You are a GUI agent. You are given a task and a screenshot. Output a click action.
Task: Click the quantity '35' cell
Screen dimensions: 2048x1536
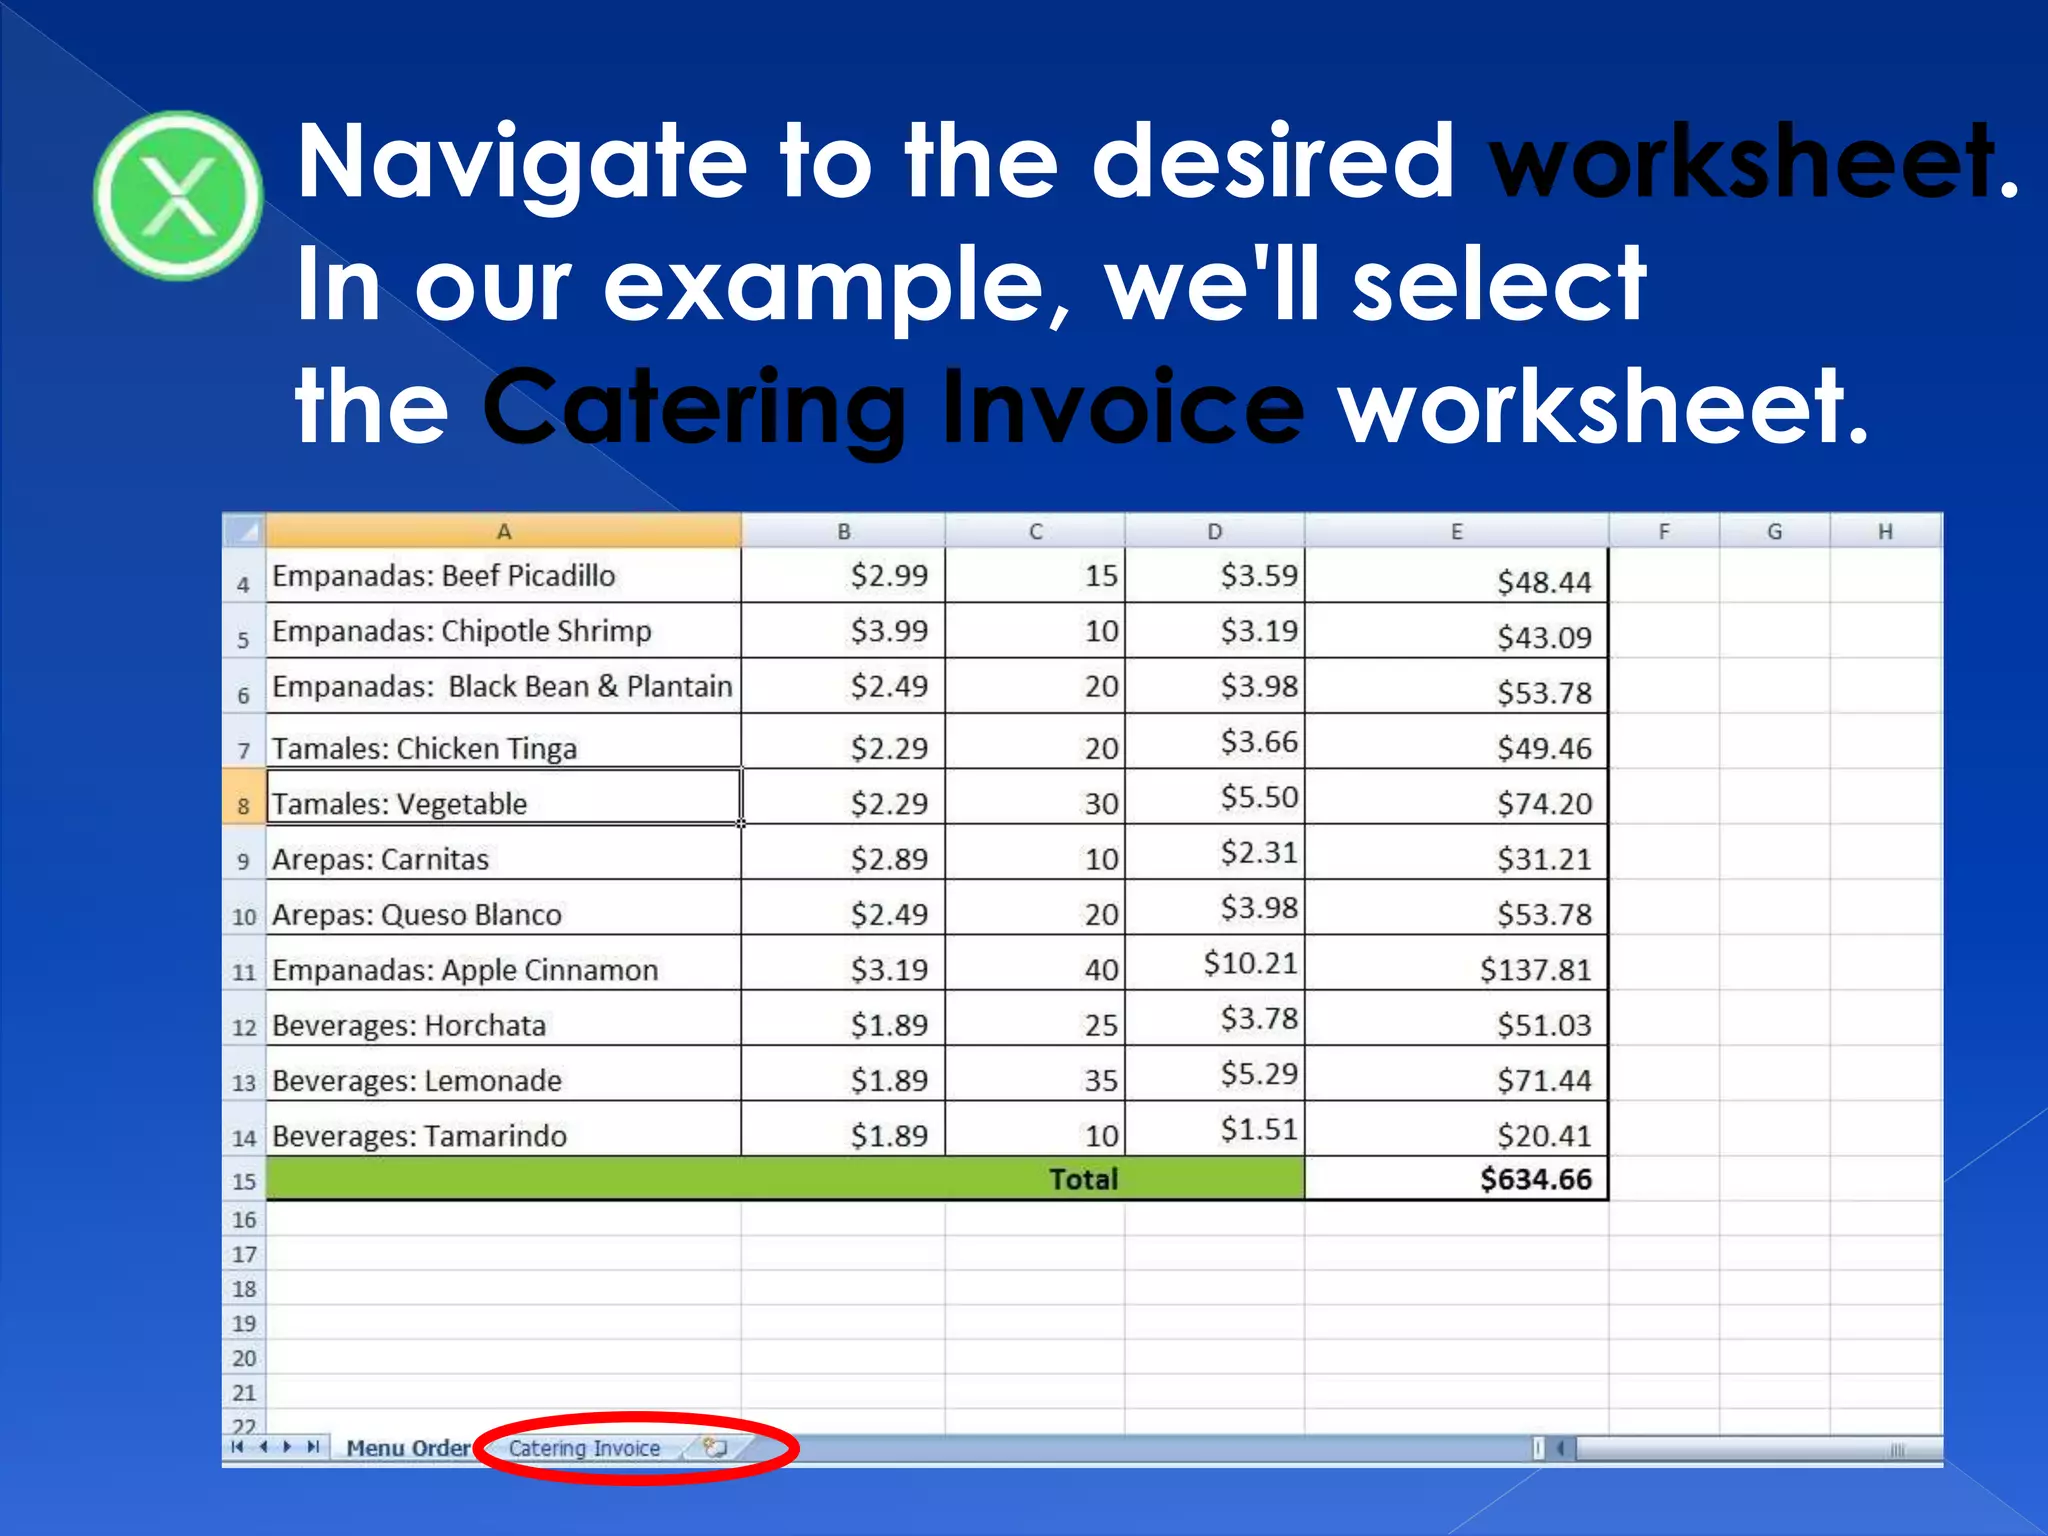[x=1035, y=1074]
